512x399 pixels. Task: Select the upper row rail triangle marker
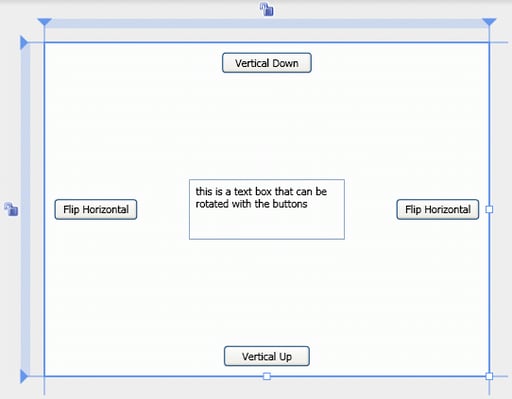tap(24, 43)
